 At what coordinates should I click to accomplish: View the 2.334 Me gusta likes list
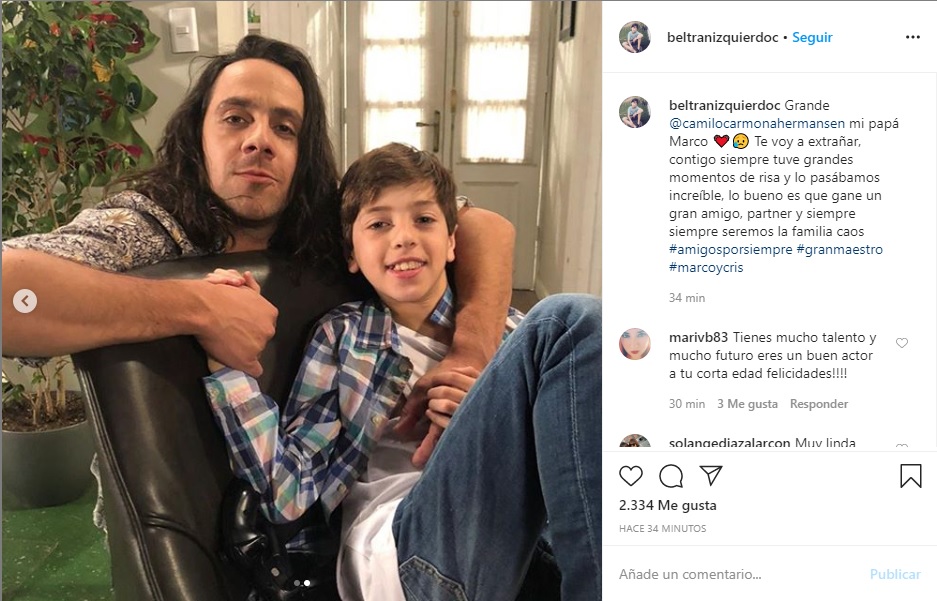(x=667, y=505)
